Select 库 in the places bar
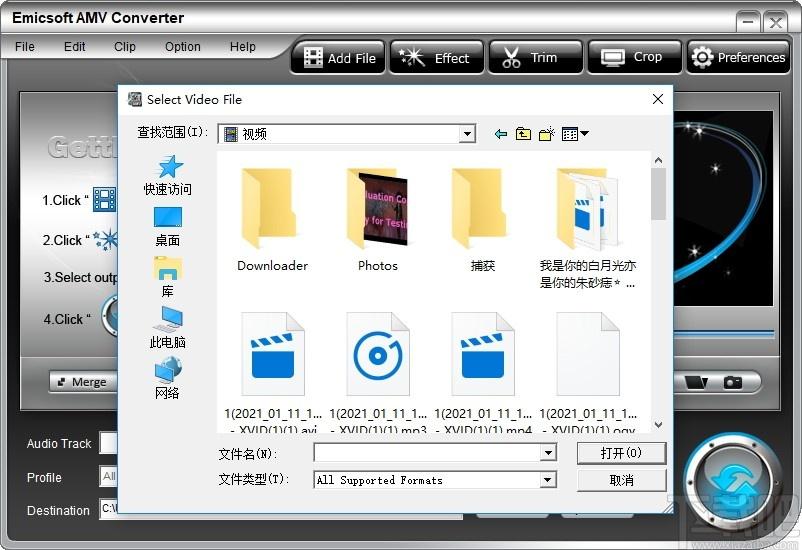The width and height of the screenshot is (802, 550). (167, 277)
